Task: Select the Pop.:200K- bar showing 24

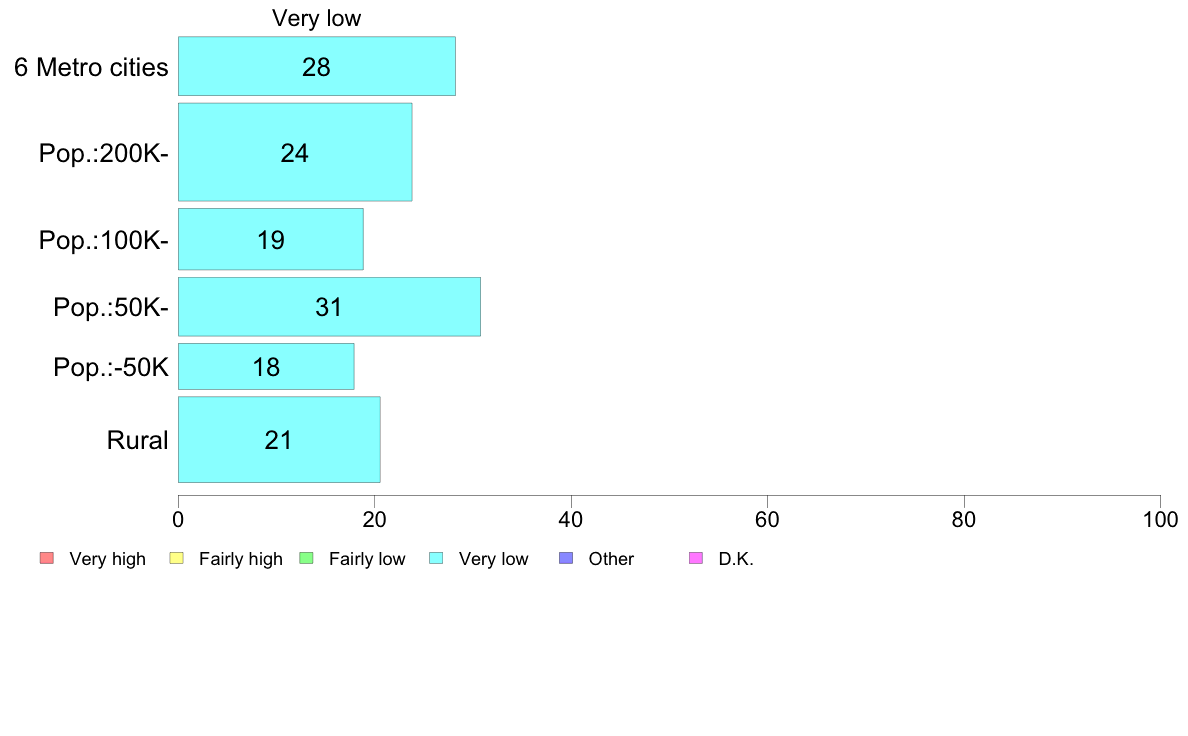Action: [x=295, y=152]
